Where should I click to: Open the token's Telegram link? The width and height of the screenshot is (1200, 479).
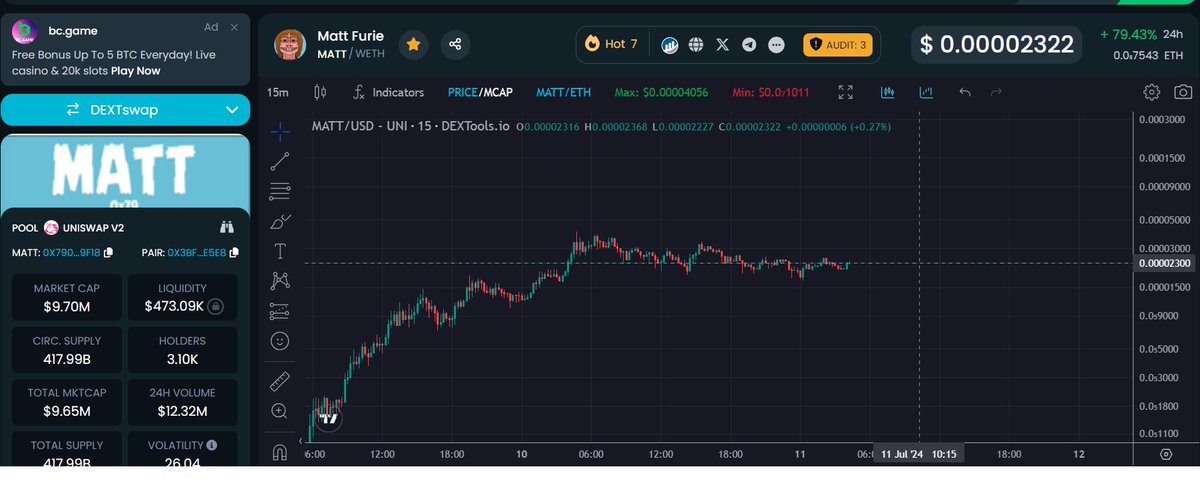[749, 45]
